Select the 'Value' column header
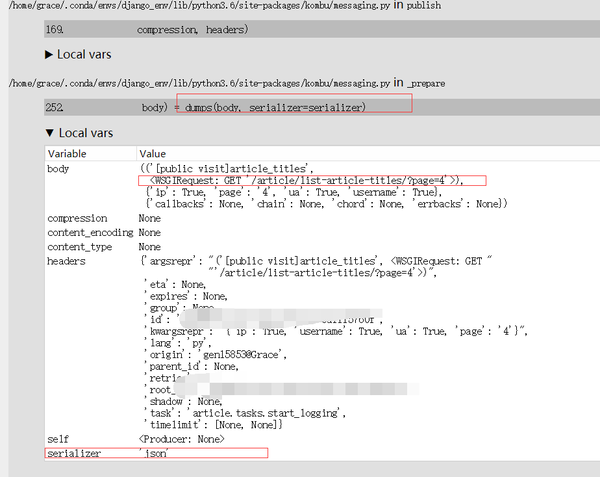This screenshot has height=477, width=600. coord(152,154)
